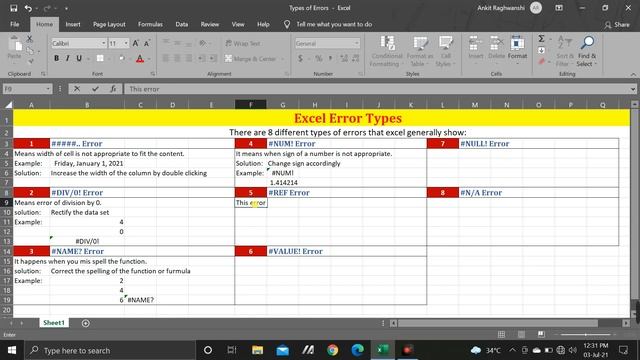
Task: Click in the formula bar text
Action: [377, 89]
